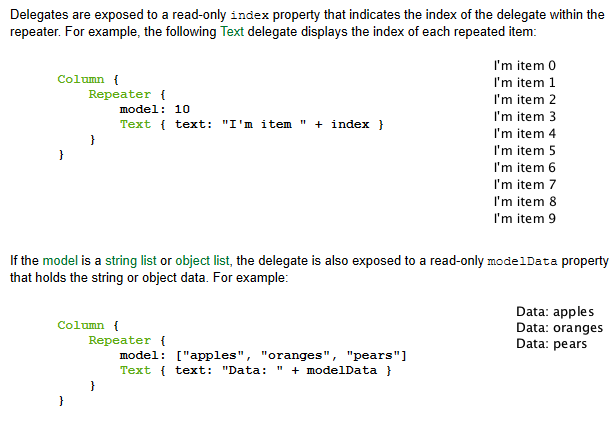Click 'model: 10' in the code
The image size is (615, 422).
[x=154, y=109]
